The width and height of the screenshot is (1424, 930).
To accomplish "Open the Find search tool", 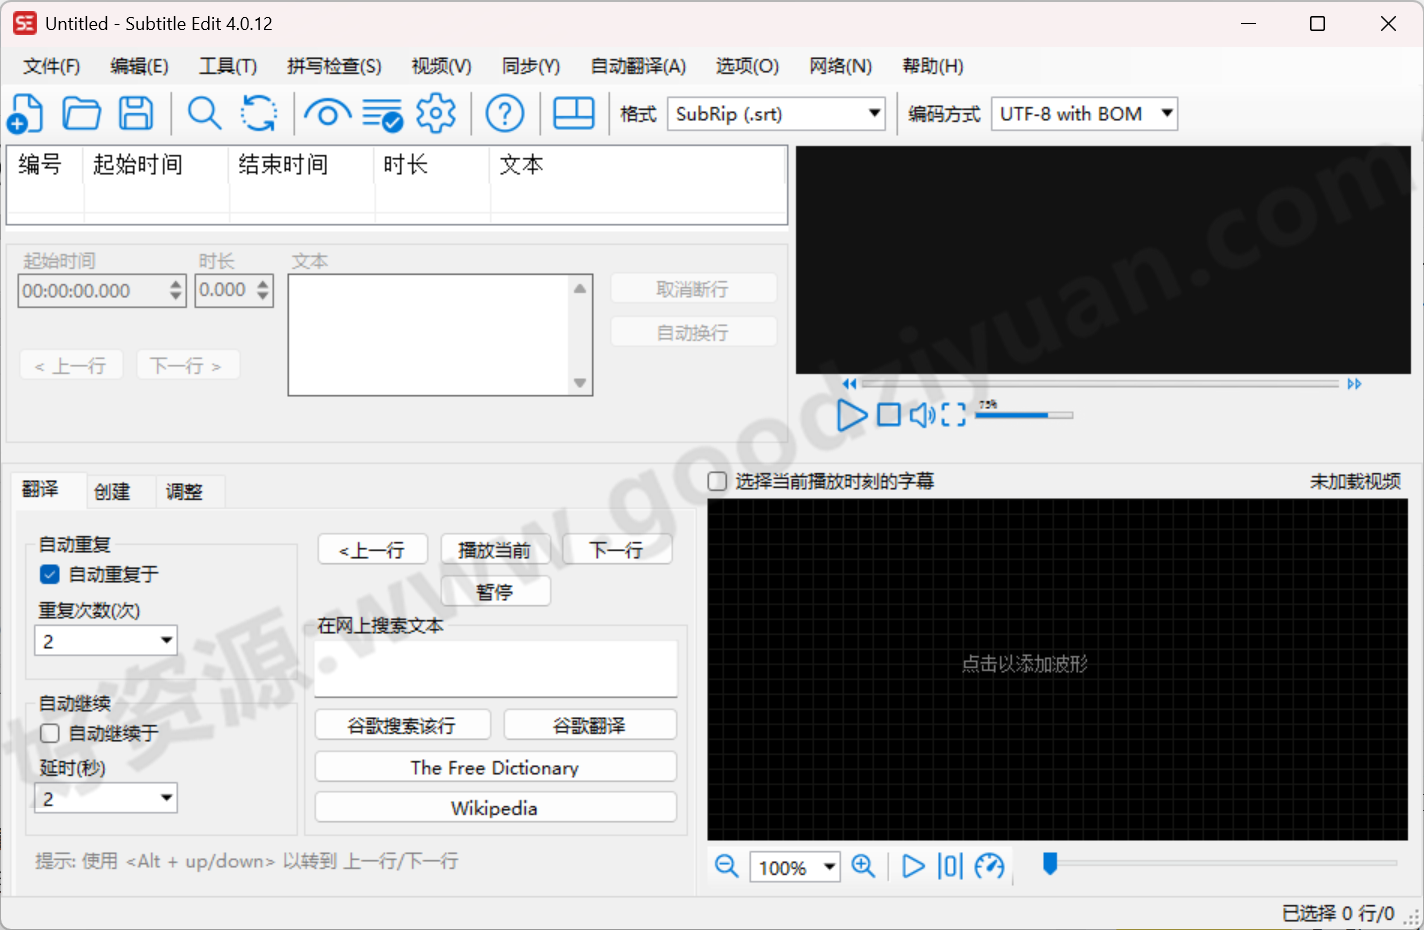I will click(x=204, y=113).
